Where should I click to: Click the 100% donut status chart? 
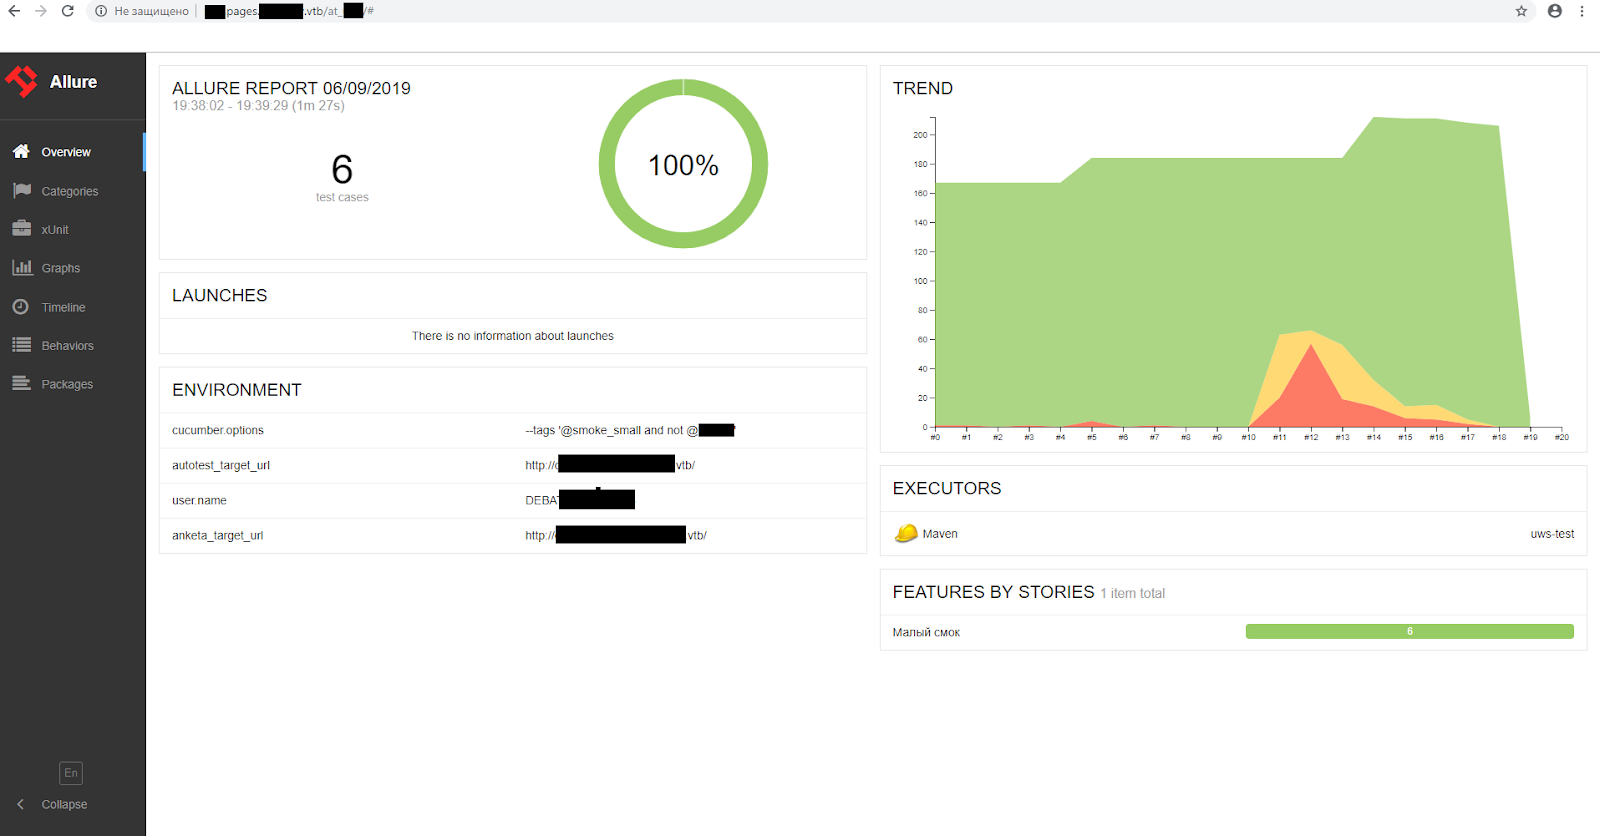pos(683,164)
